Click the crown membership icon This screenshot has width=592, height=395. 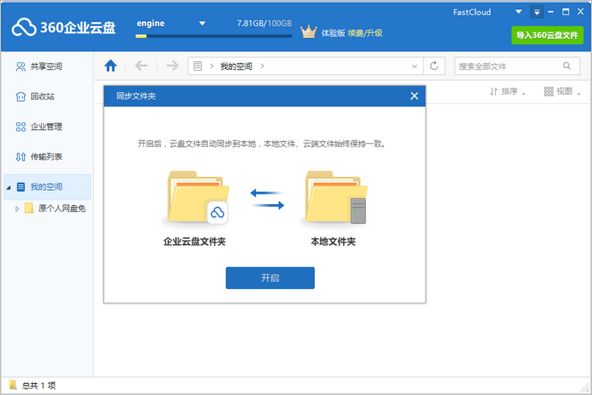pos(308,32)
